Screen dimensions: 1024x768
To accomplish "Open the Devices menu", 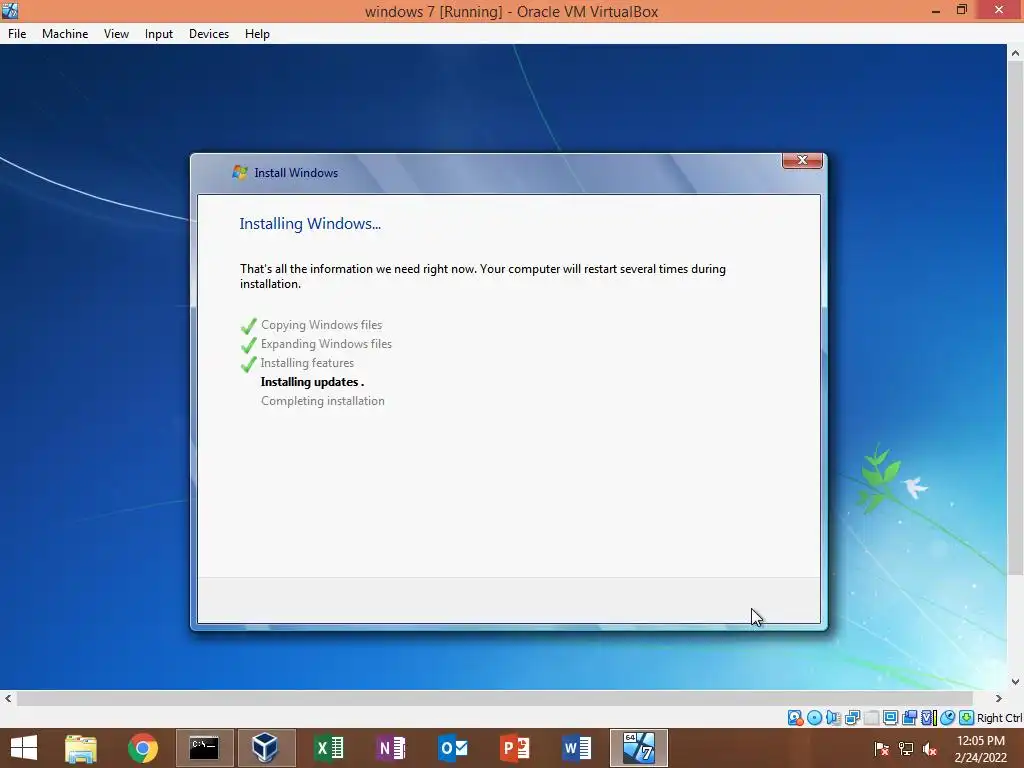I will tap(208, 34).
